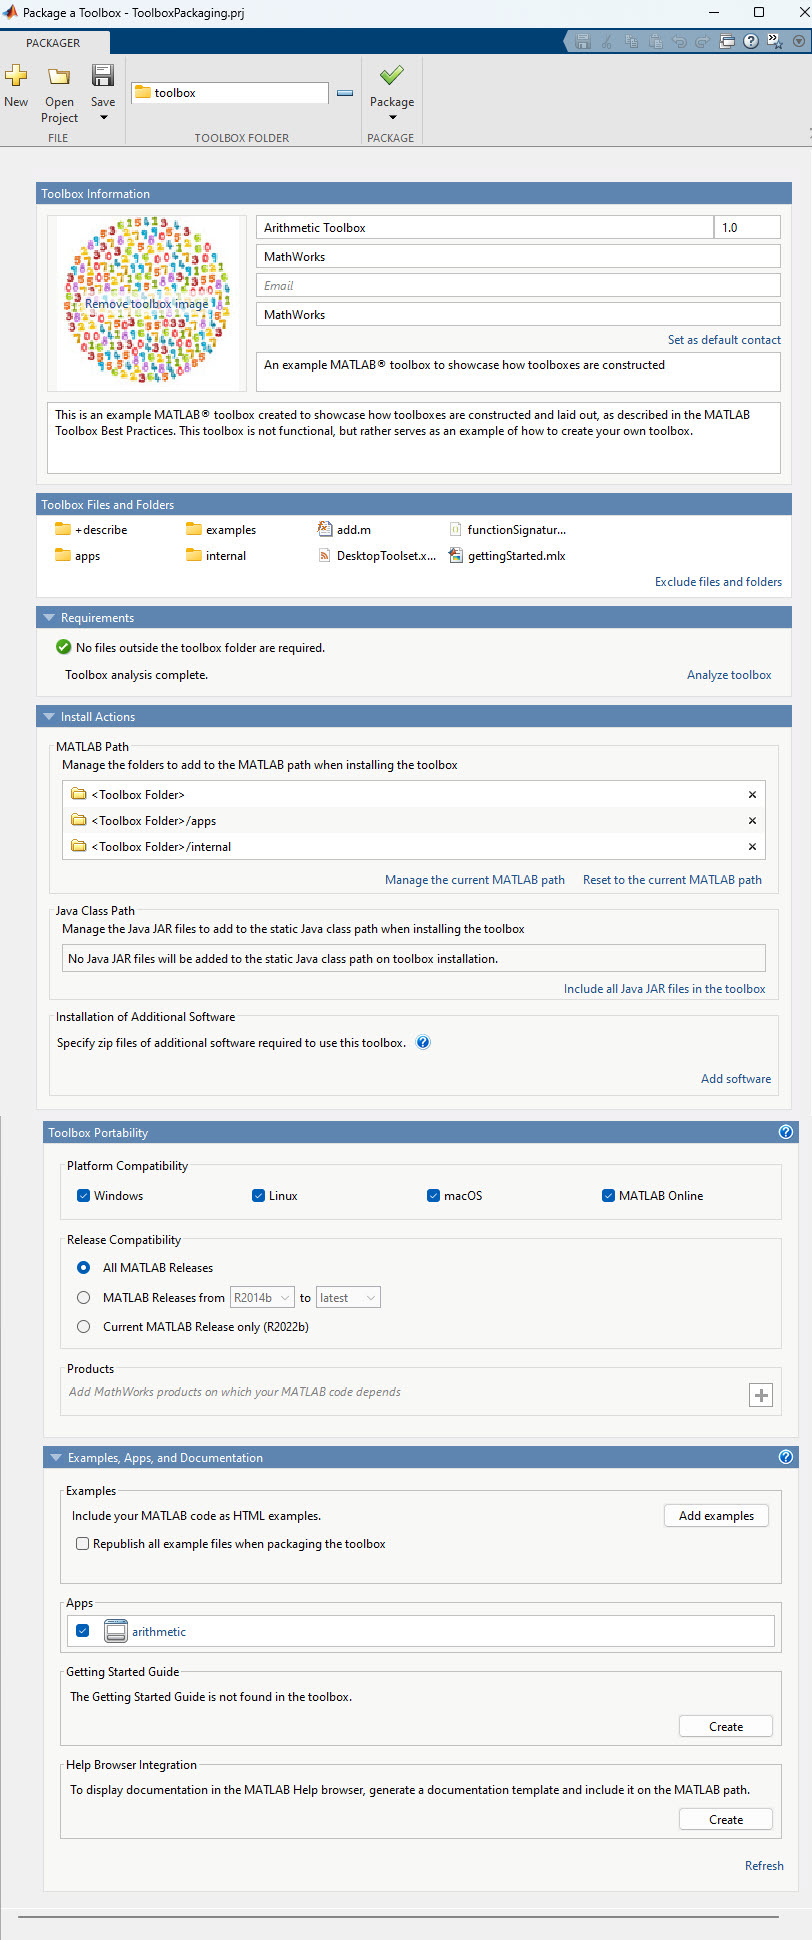
Task: Create Help Browser Integration documentation template
Action: [726, 1819]
